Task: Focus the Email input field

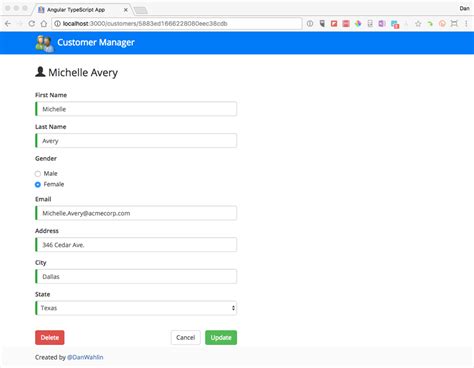Action: [x=136, y=213]
